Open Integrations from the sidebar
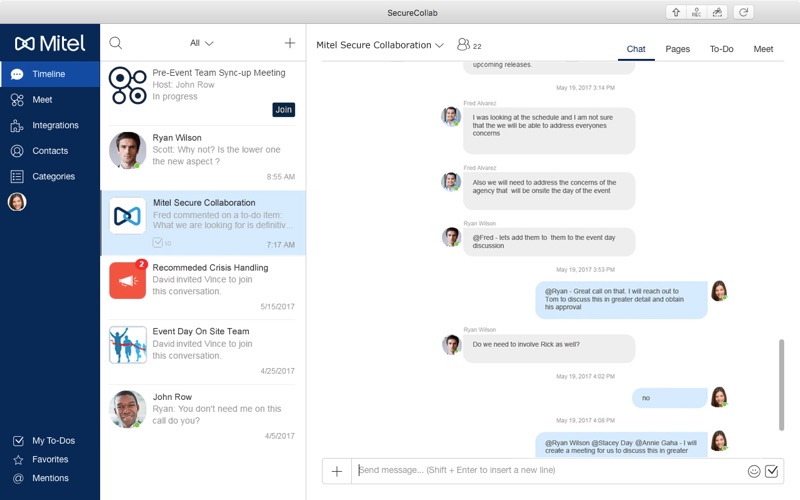 pos(50,125)
